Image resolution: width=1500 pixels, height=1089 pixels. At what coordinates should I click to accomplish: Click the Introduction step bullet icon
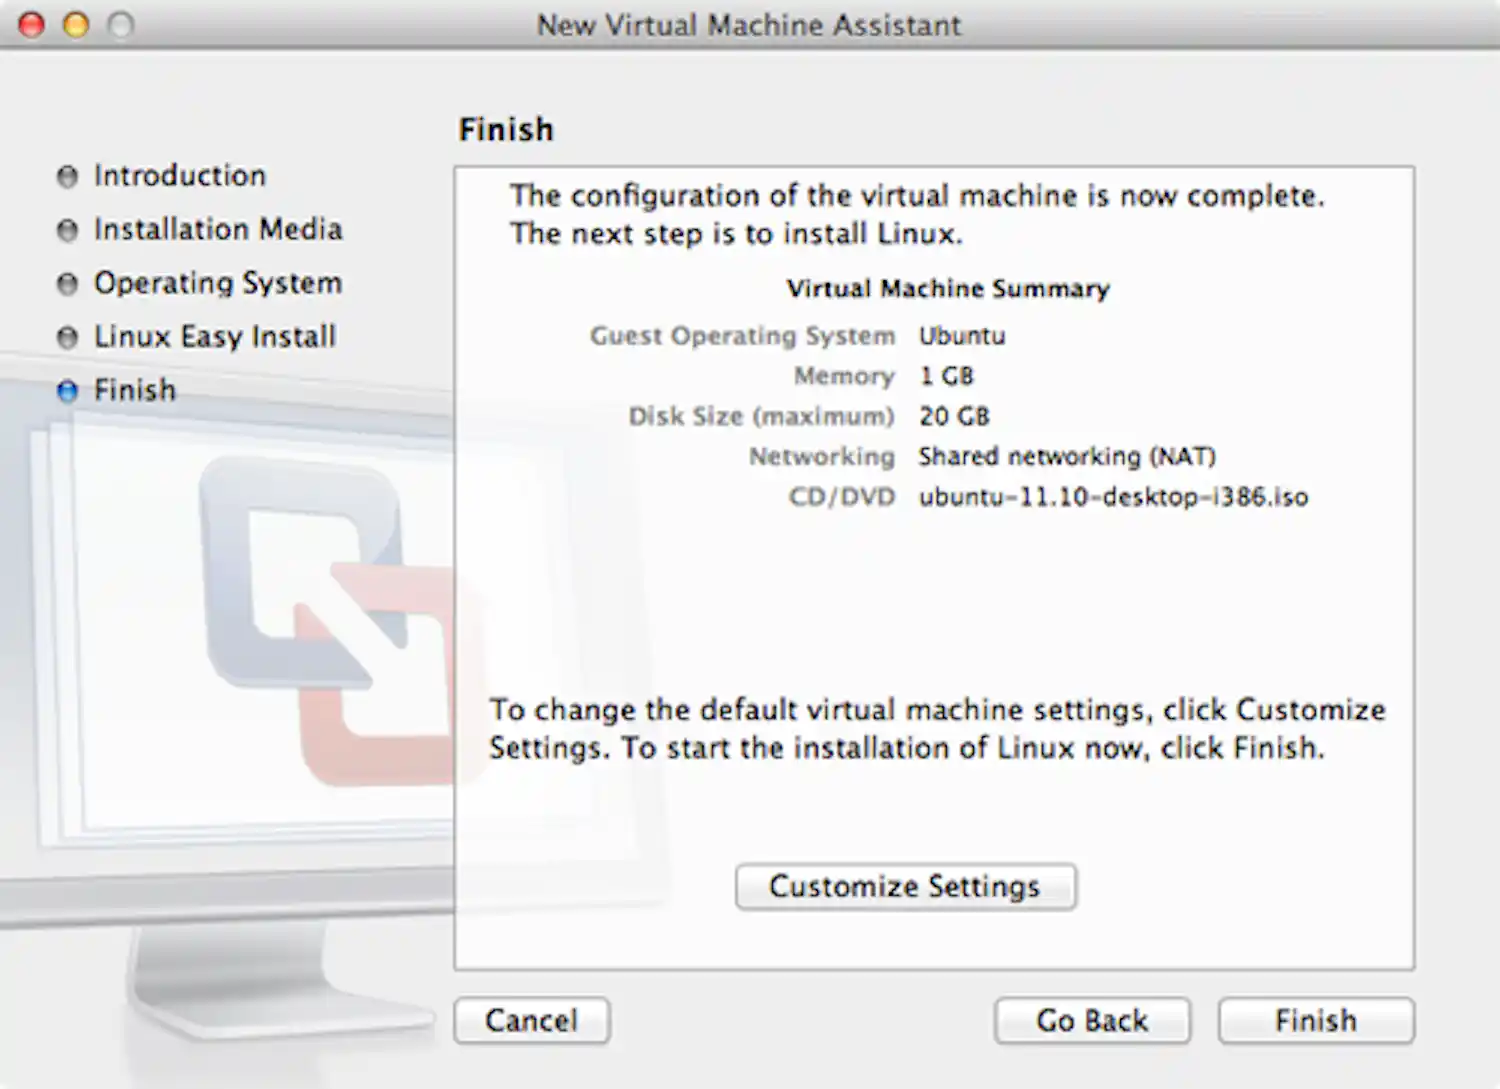pyautogui.click(x=67, y=177)
